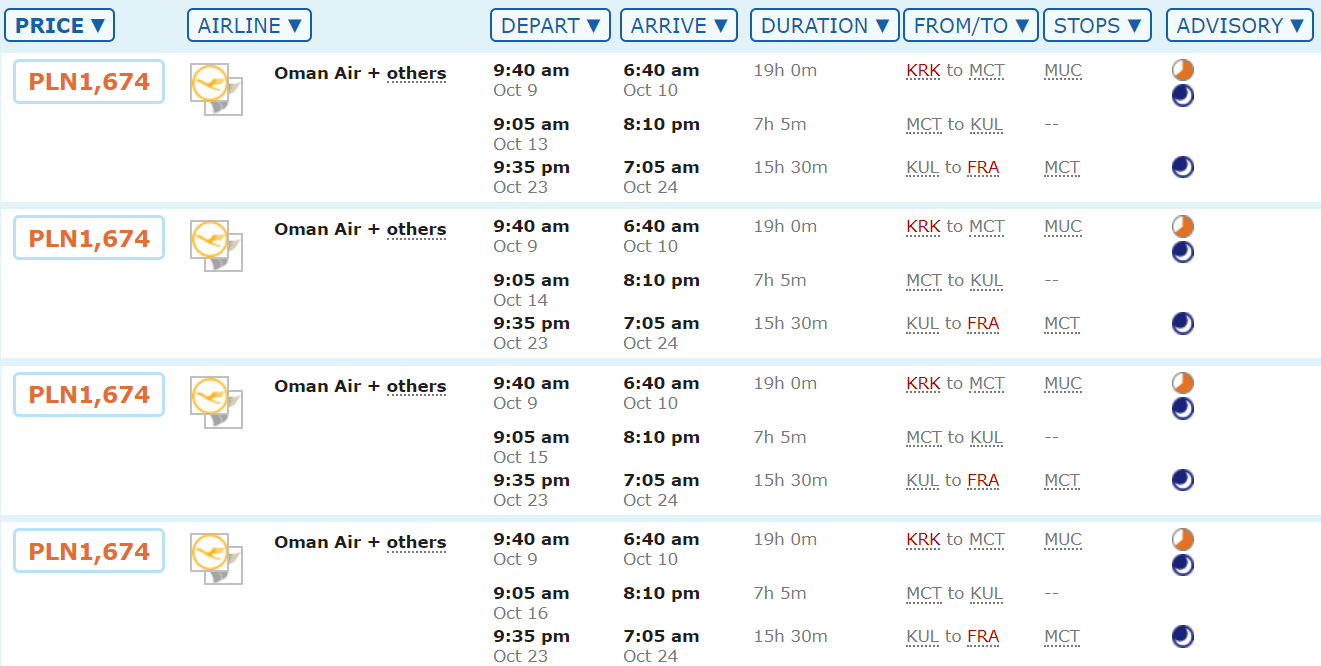
Task: Open the 'others' link in the first Oman Air result
Action: tap(416, 73)
